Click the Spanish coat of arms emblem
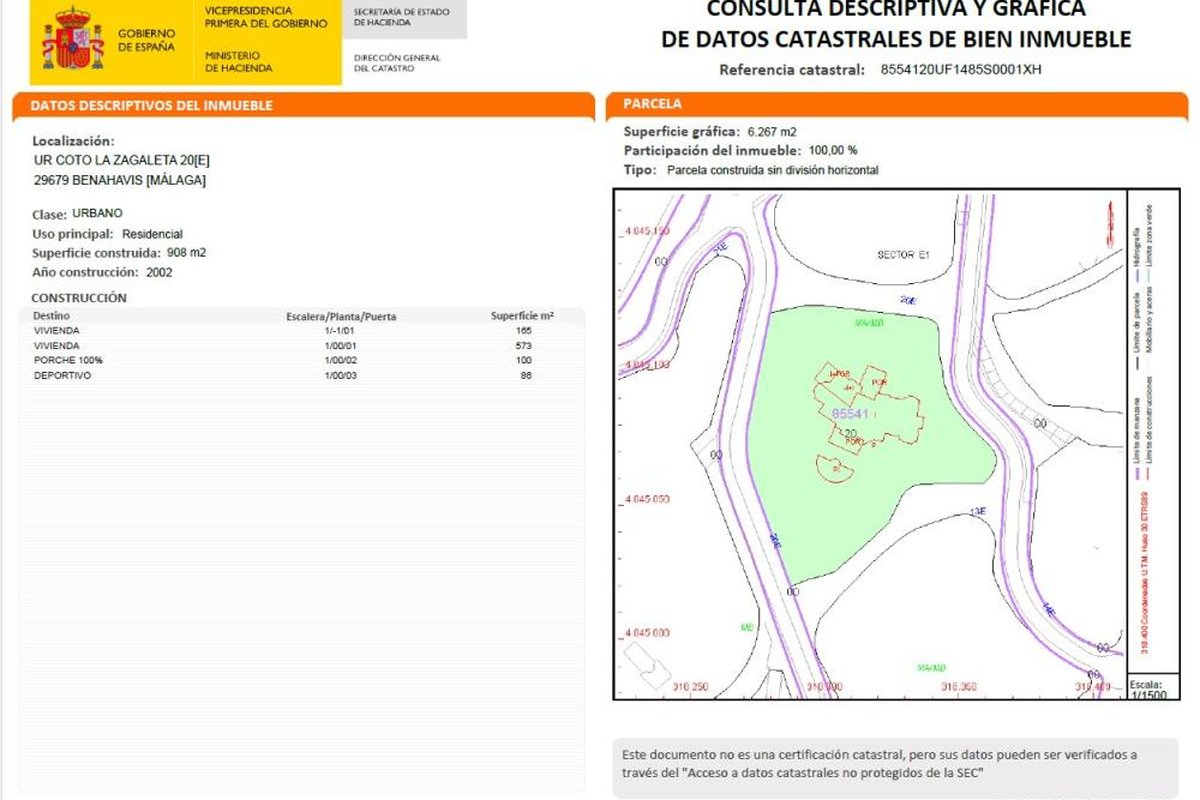 coord(73,40)
